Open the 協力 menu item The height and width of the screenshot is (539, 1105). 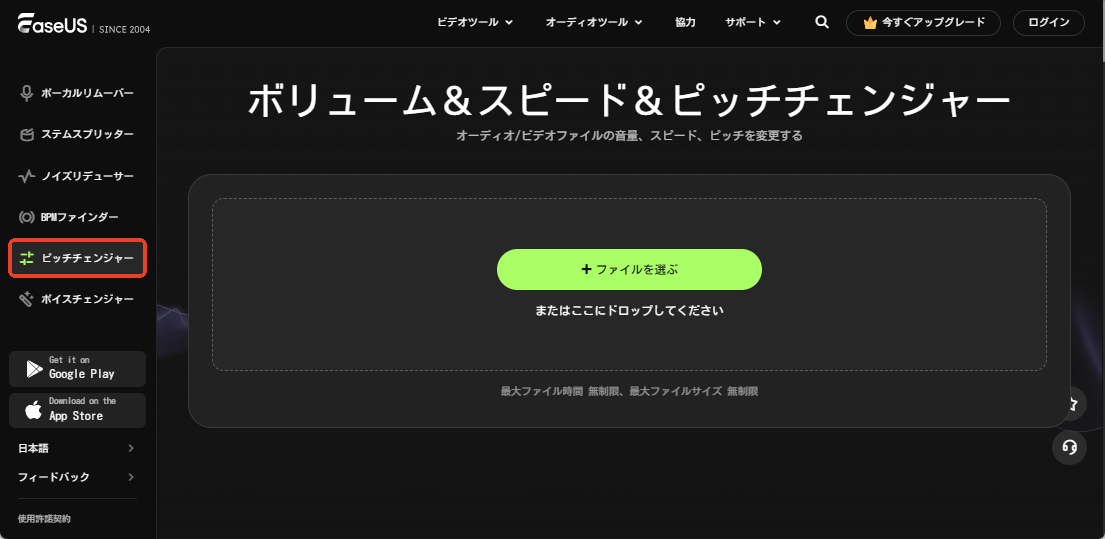[x=685, y=22]
